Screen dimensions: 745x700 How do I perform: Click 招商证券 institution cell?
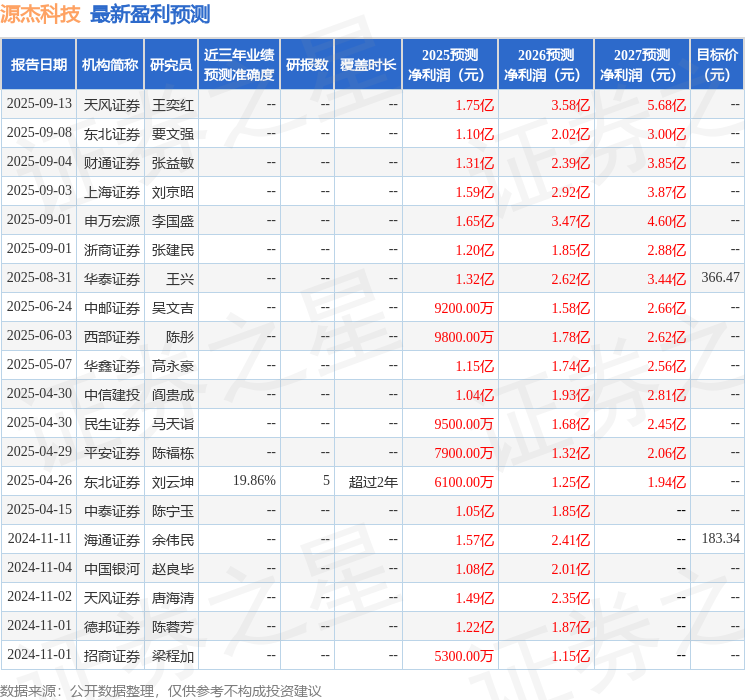(x=112, y=656)
